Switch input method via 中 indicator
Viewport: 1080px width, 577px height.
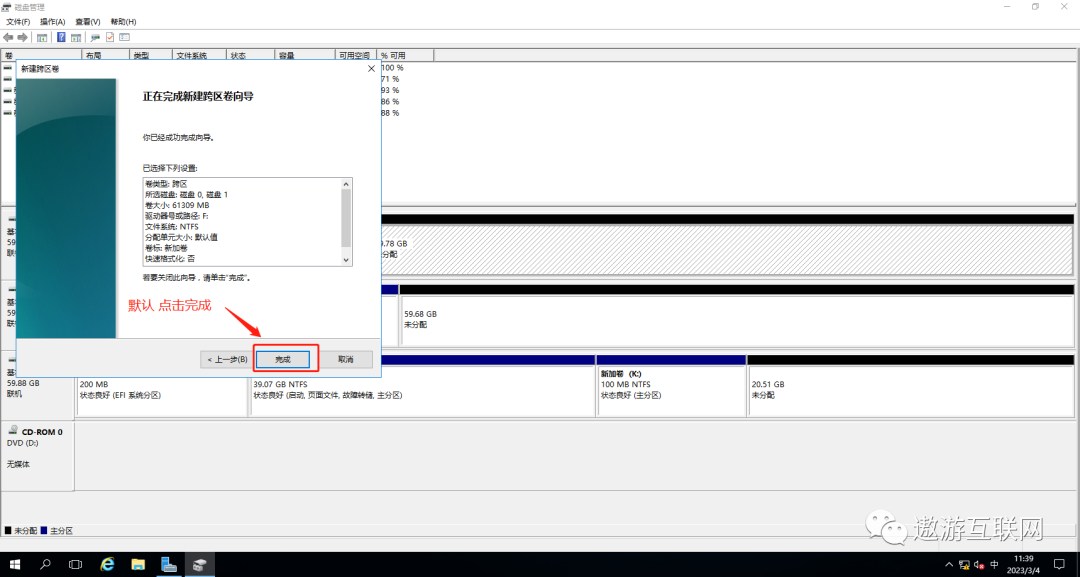(x=994, y=565)
